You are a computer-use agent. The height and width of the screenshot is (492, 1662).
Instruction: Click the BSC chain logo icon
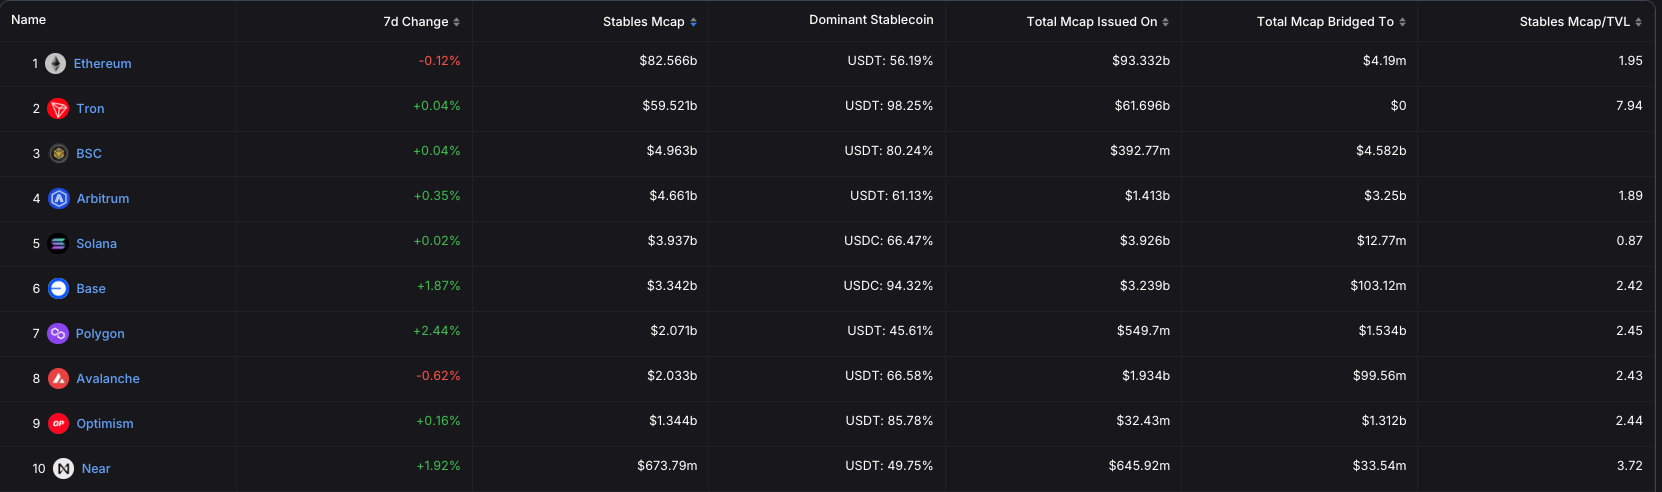tap(58, 154)
